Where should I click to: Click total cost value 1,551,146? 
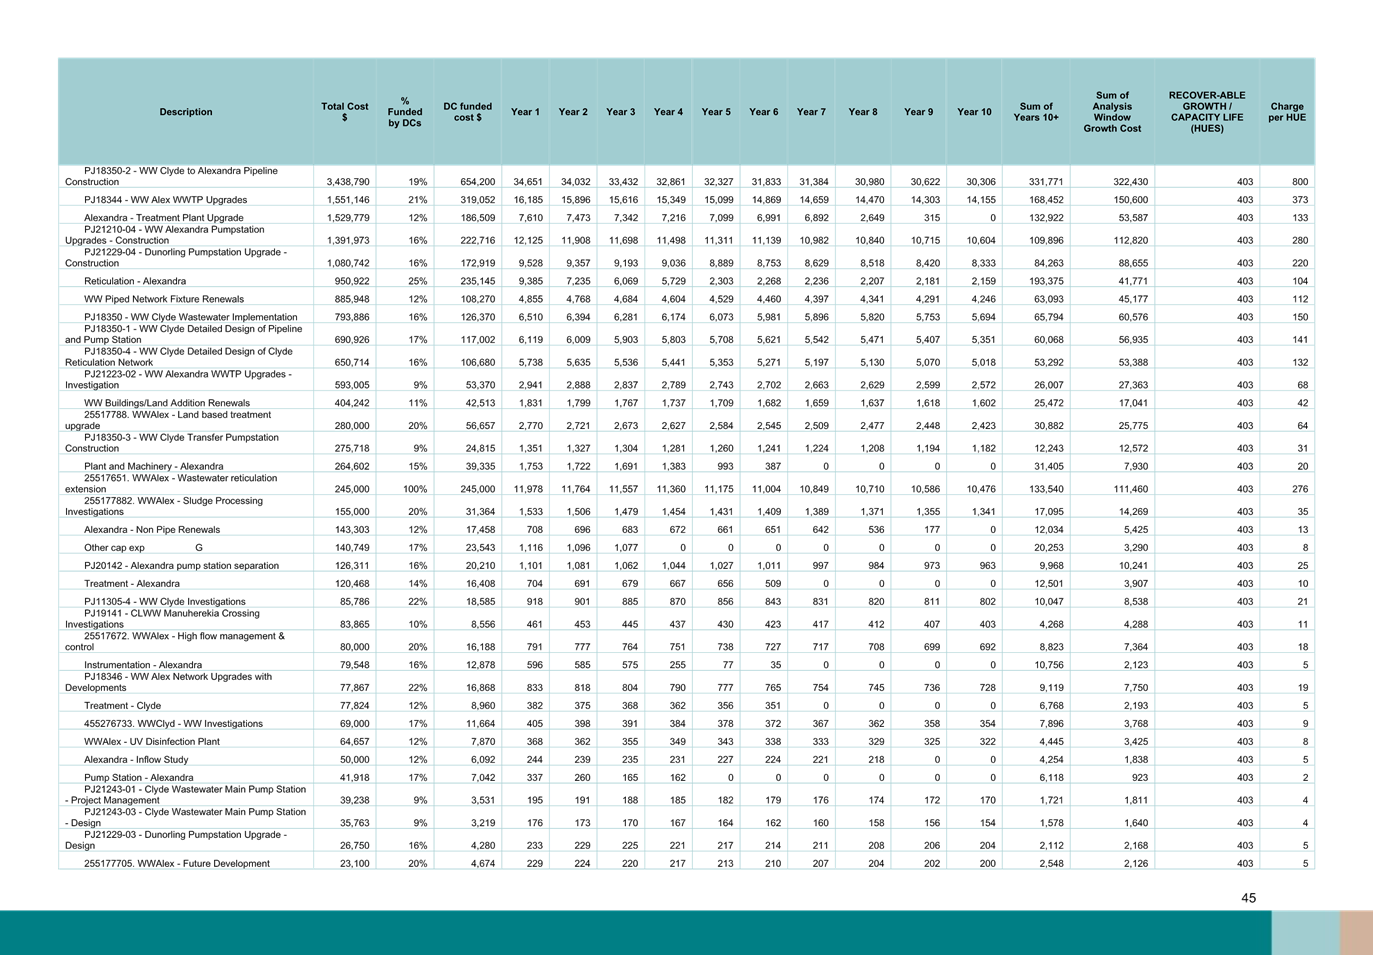[348, 200]
